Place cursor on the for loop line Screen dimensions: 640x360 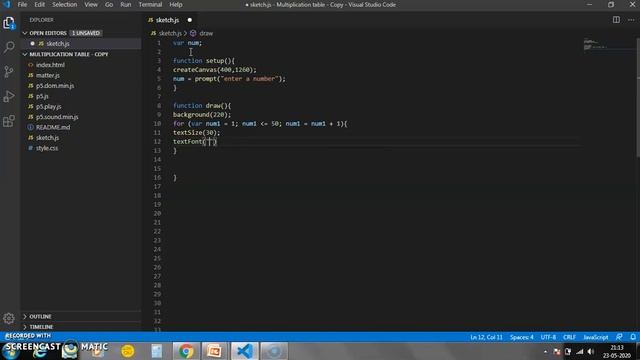[260, 124]
